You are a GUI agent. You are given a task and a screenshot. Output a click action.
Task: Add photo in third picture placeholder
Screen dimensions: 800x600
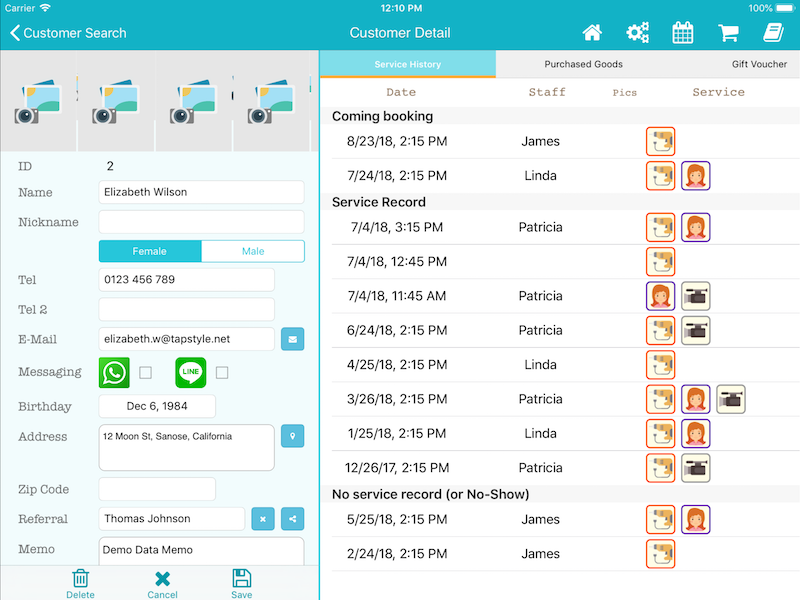193,102
